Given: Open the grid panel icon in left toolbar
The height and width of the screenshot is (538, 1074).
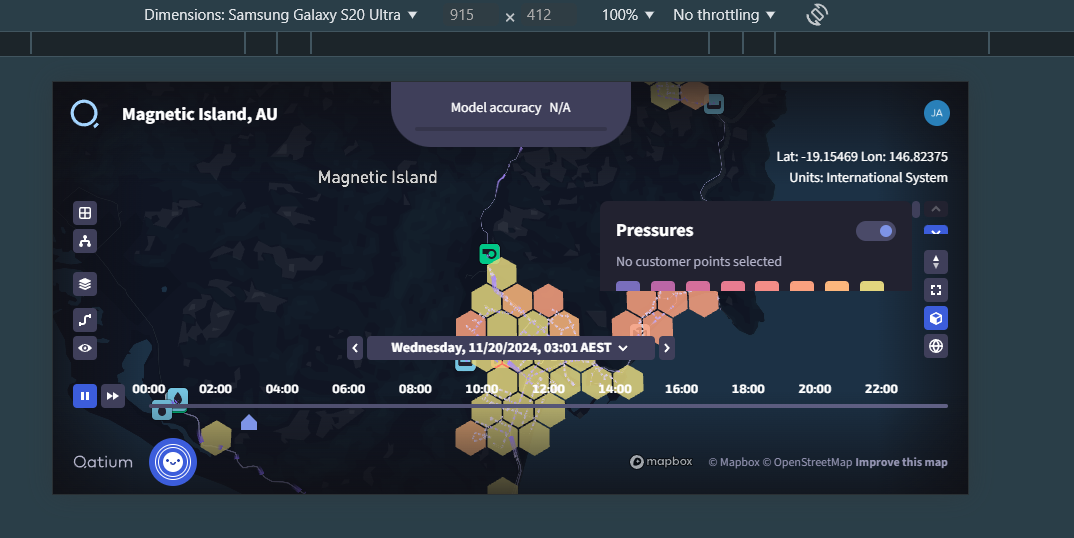Looking at the screenshot, I should tap(85, 213).
